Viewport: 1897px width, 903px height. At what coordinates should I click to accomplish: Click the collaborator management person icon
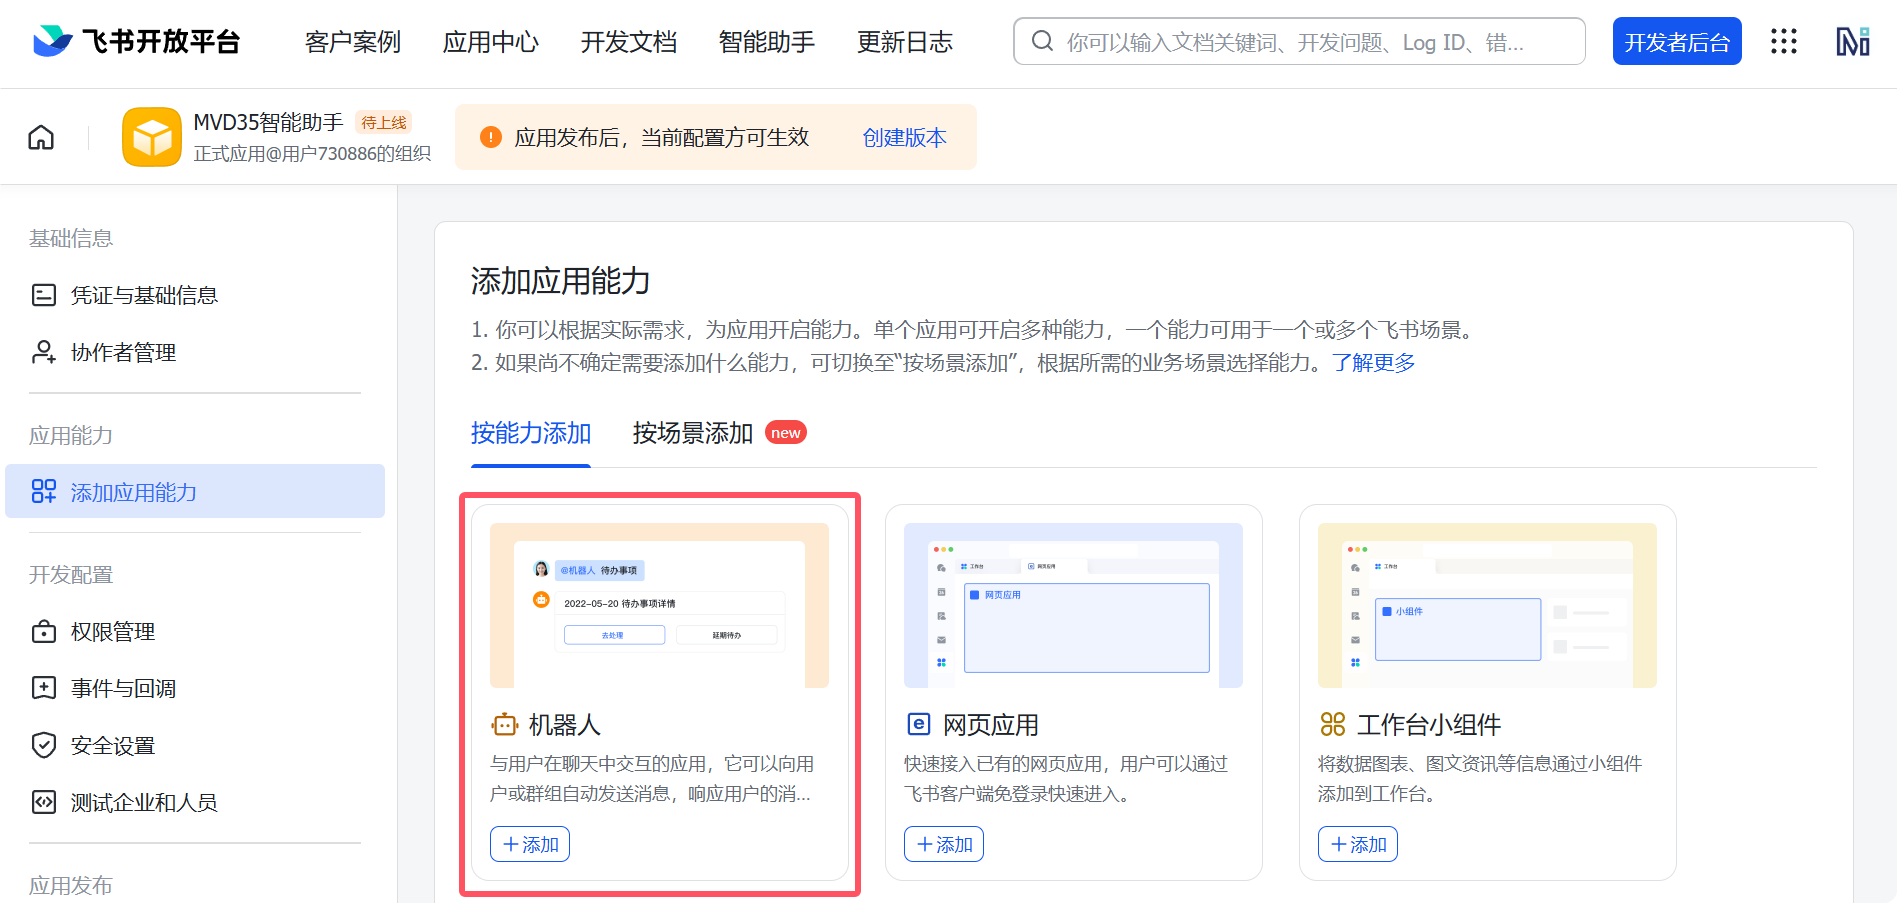pos(44,352)
